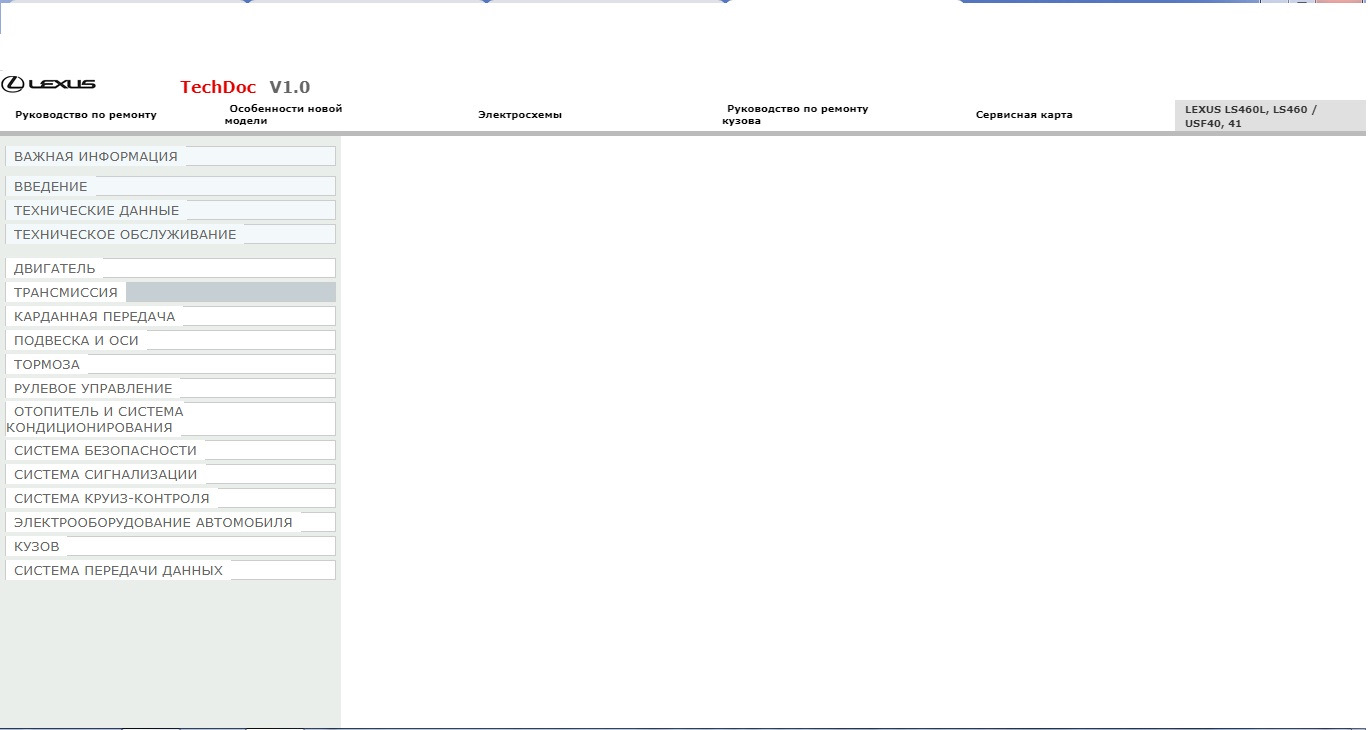Open the СИСТЕМА СИГНАЛИЗАЦИИ section
1368x730 pixels.
170,474
